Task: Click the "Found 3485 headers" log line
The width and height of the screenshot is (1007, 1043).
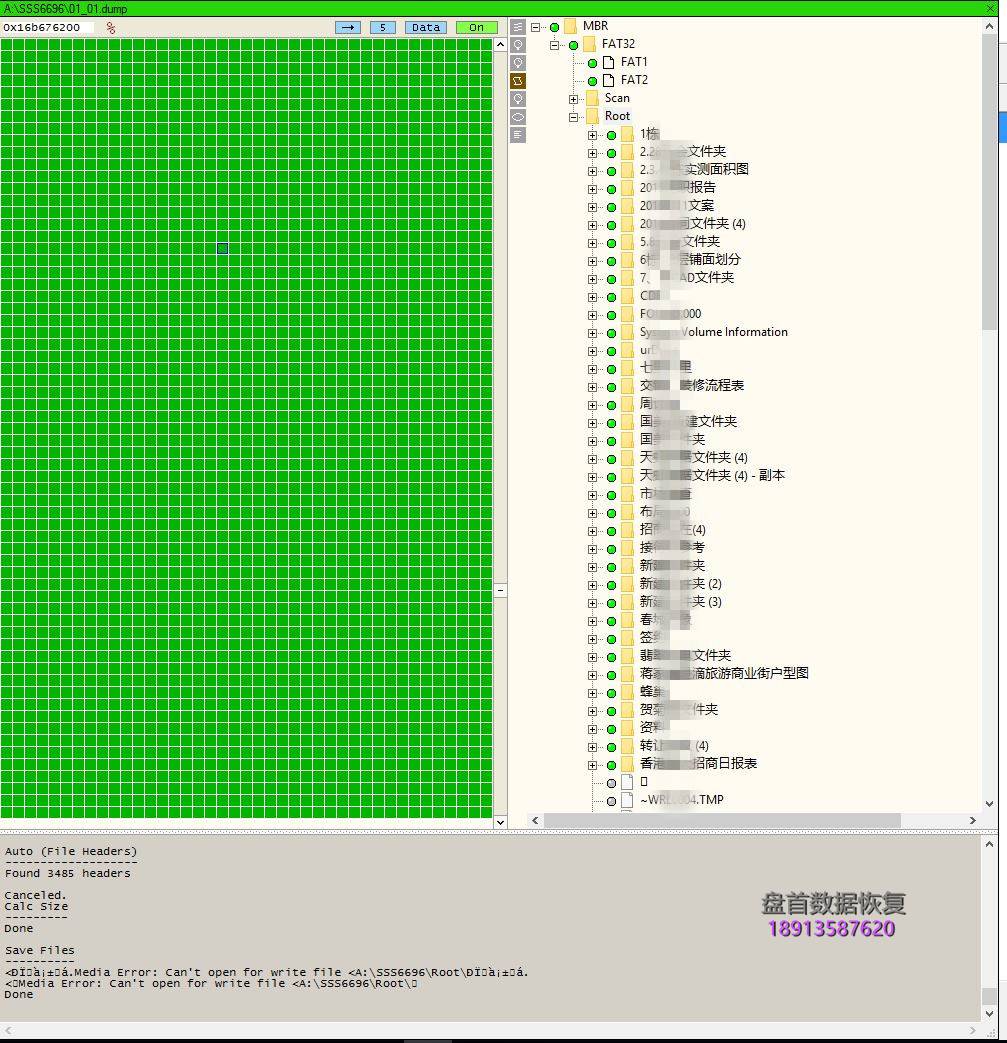Action: tap(68, 873)
